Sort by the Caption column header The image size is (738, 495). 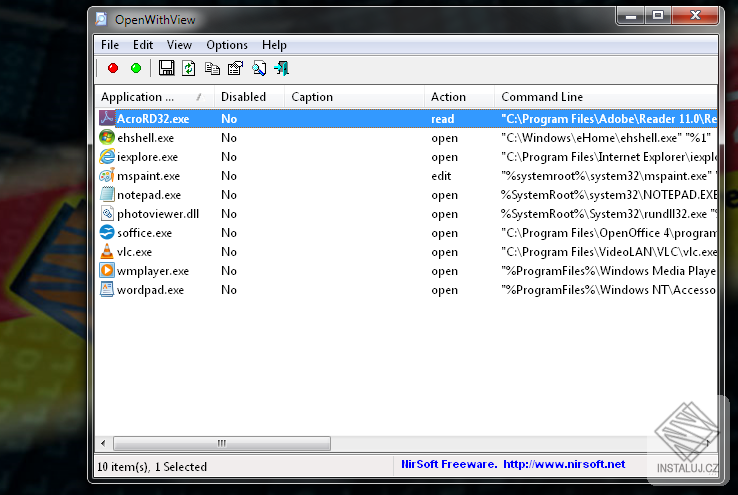click(354, 97)
